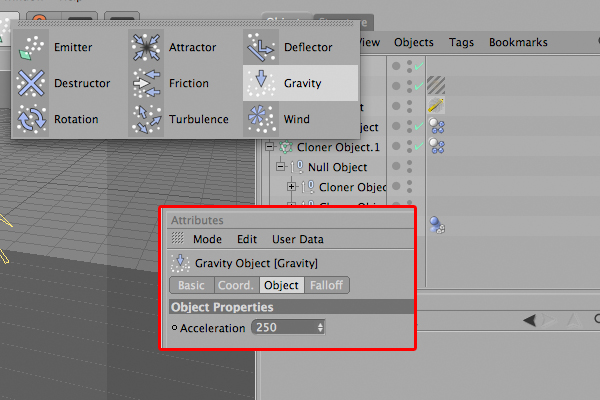The width and height of the screenshot is (600, 400).
Task: Switch to the Coord. tab
Action: click(x=236, y=285)
